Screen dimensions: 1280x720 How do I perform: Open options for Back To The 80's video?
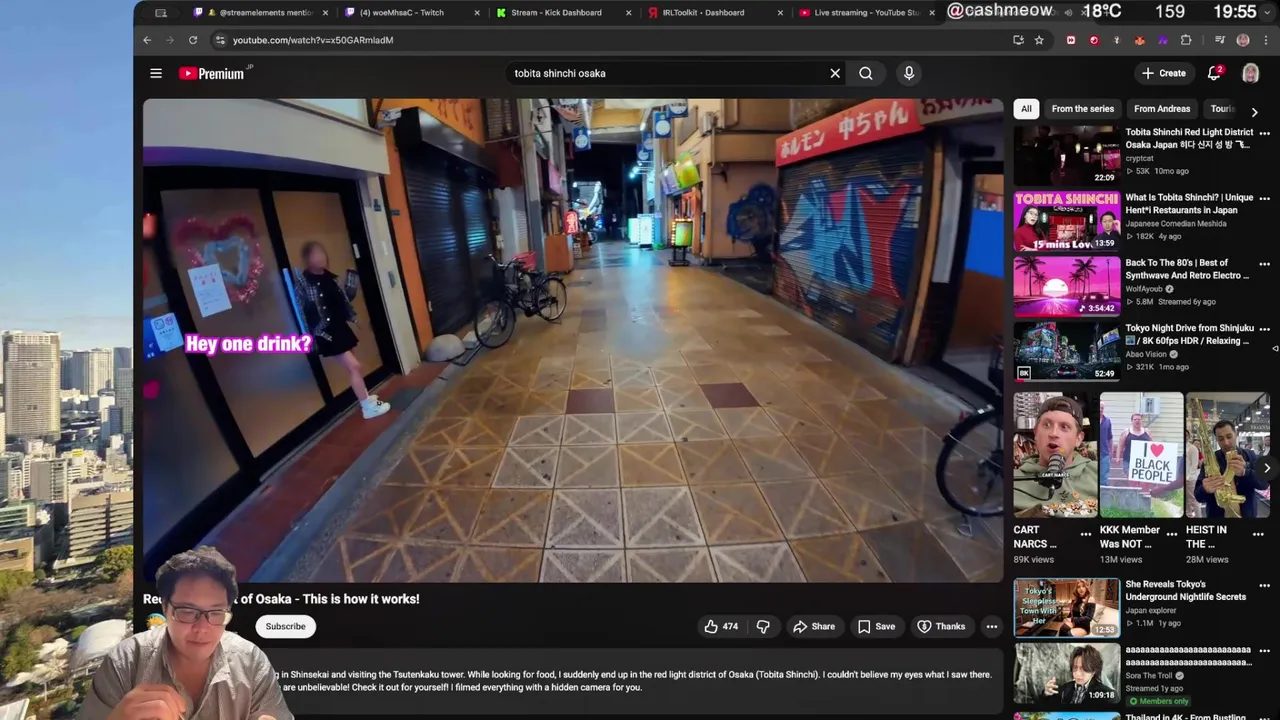(x=1264, y=264)
